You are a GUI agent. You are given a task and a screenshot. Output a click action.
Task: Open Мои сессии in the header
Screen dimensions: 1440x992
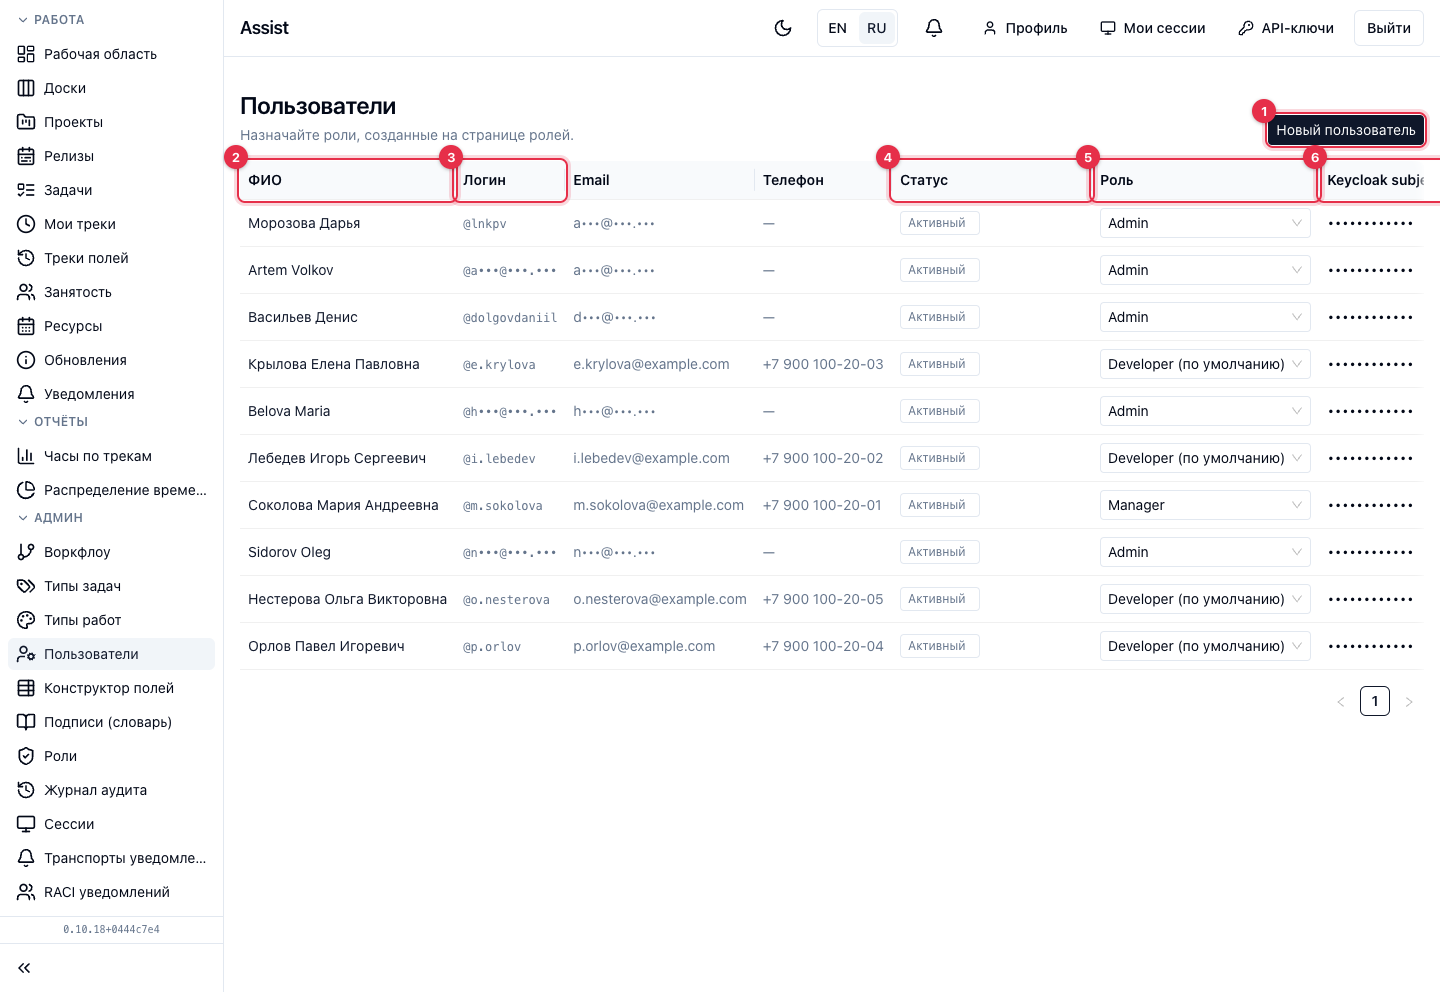tap(1153, 28)
